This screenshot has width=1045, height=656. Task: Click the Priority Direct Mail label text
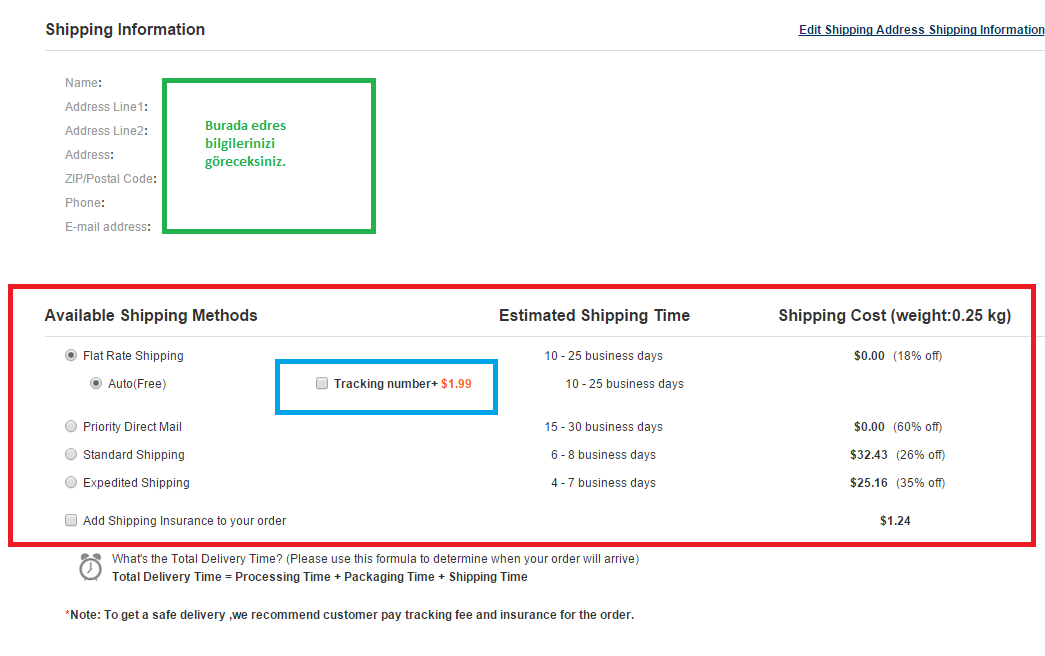(x=132, y=426)
